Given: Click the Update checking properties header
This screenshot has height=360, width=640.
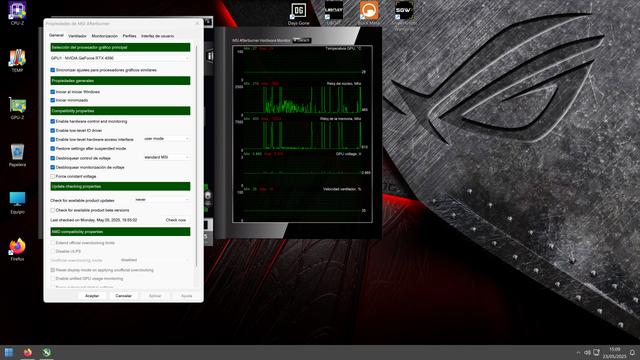Looking at the screenshot, I should 120,187.
